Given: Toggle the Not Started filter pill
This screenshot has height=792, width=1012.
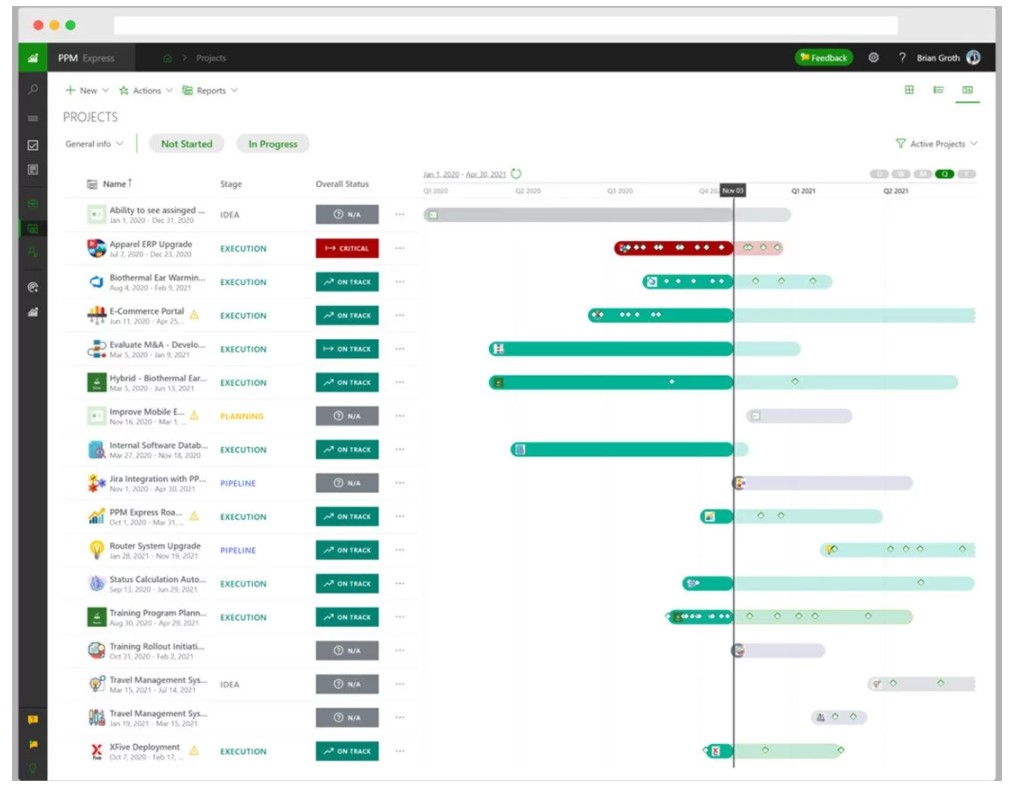Looking at the screenshot, I should point(187,144).
